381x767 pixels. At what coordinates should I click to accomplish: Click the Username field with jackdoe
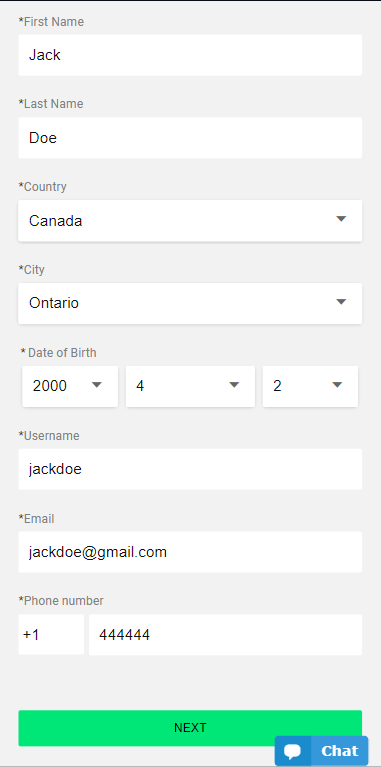click(x=190, y=469)
